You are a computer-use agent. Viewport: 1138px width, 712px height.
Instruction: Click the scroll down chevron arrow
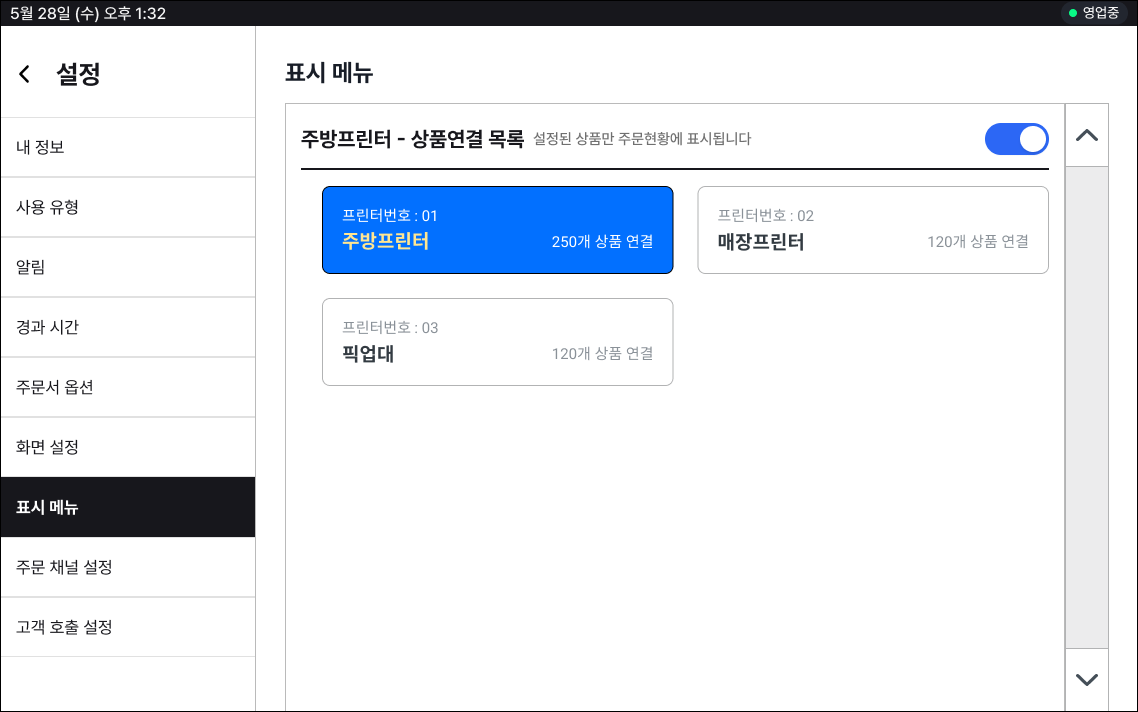(1086, 679)
